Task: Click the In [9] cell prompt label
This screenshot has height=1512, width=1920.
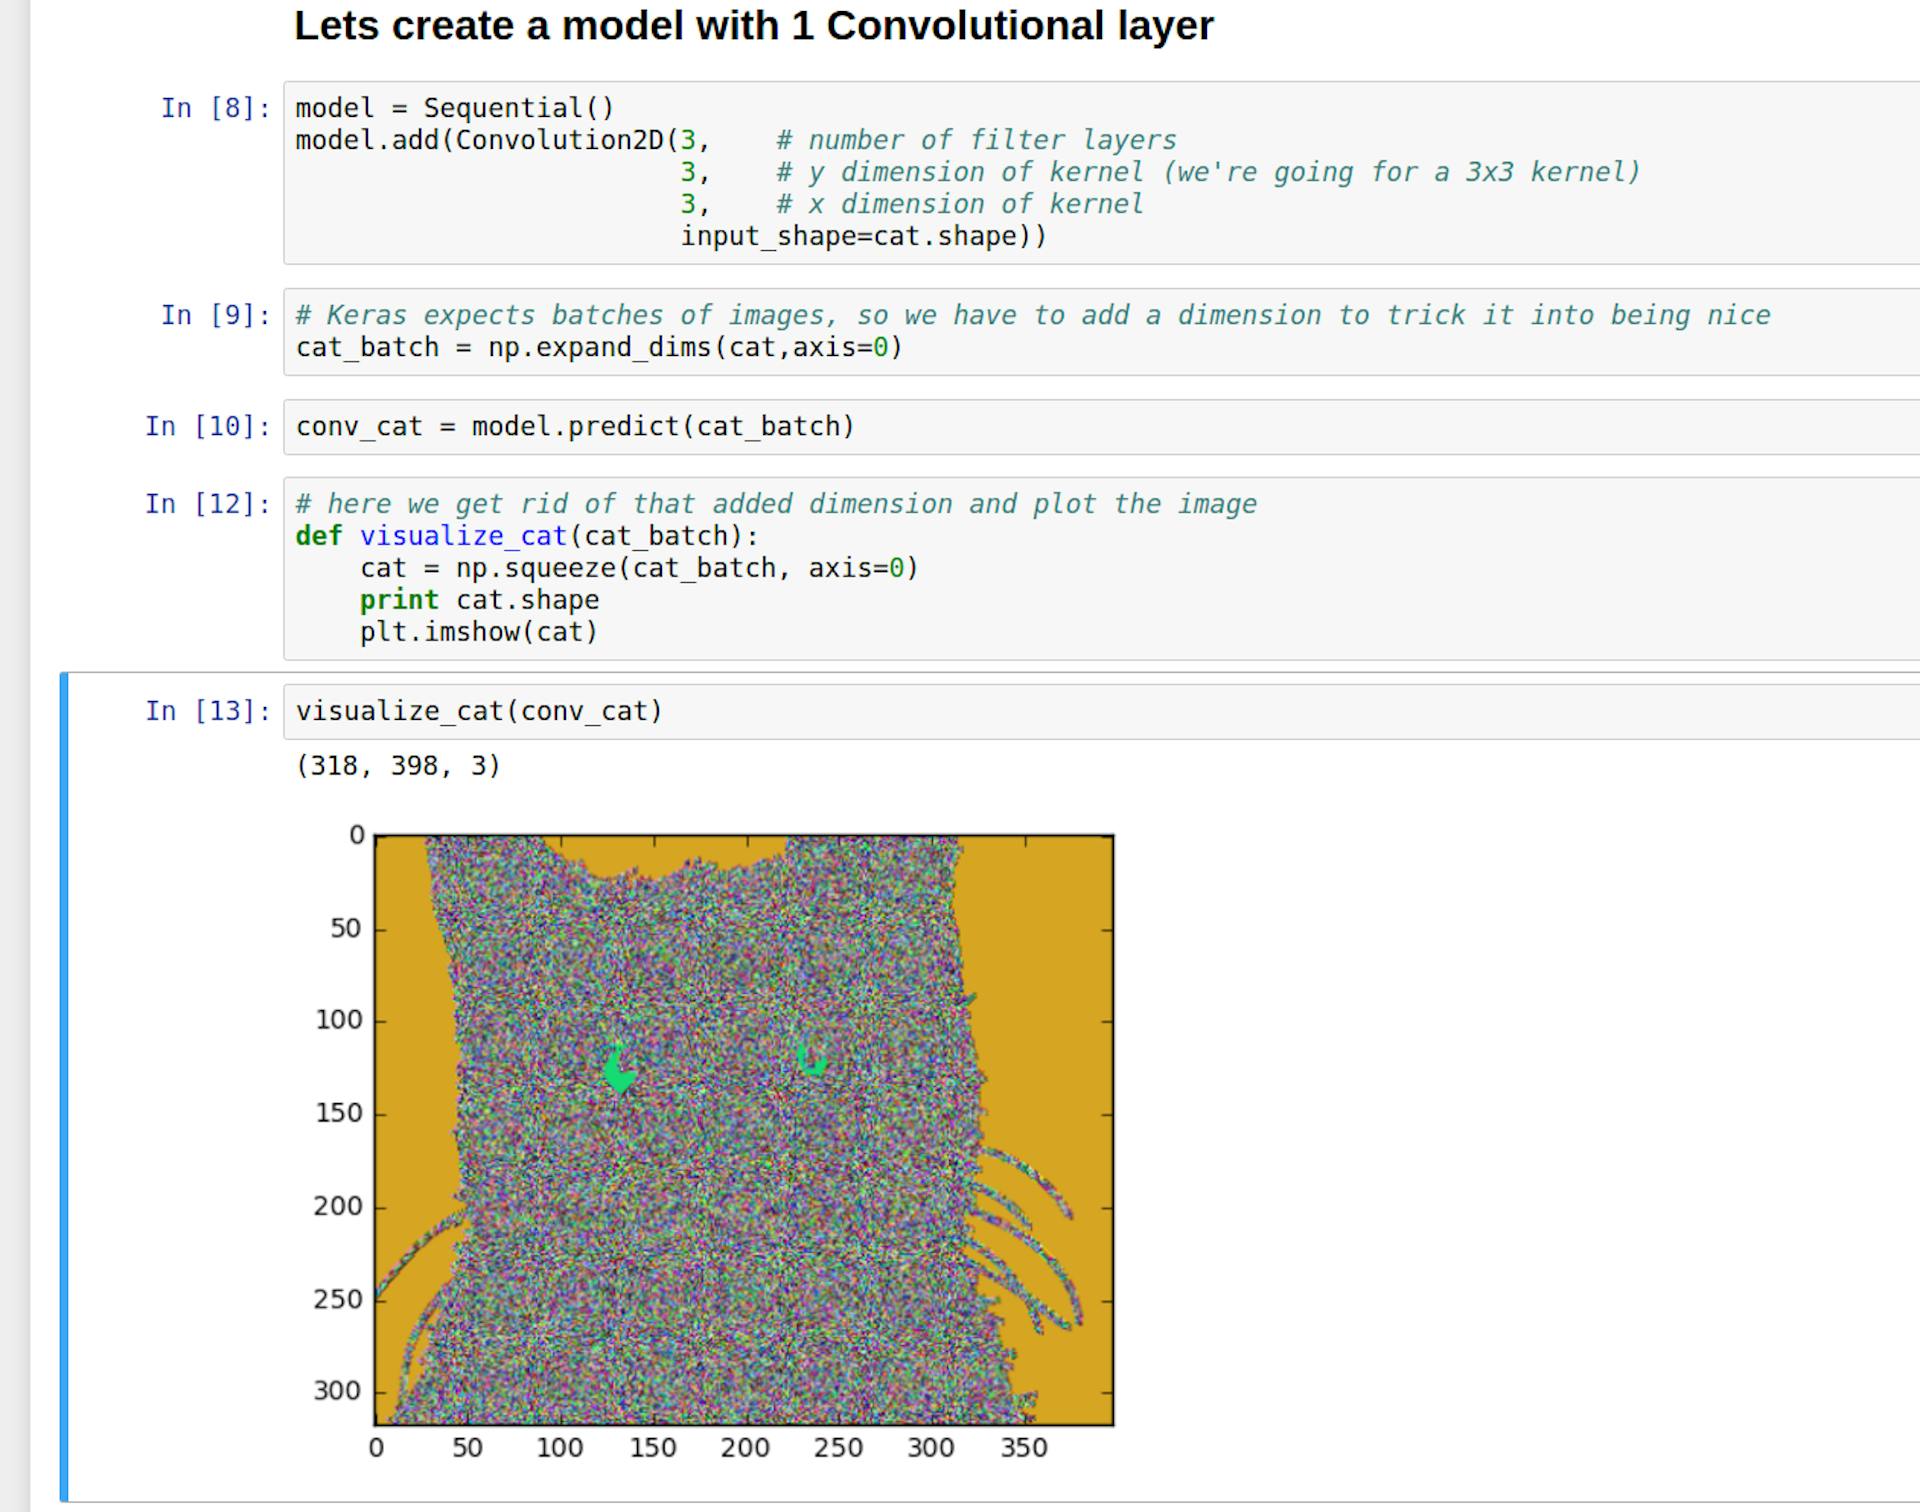Action: (212, 314)
